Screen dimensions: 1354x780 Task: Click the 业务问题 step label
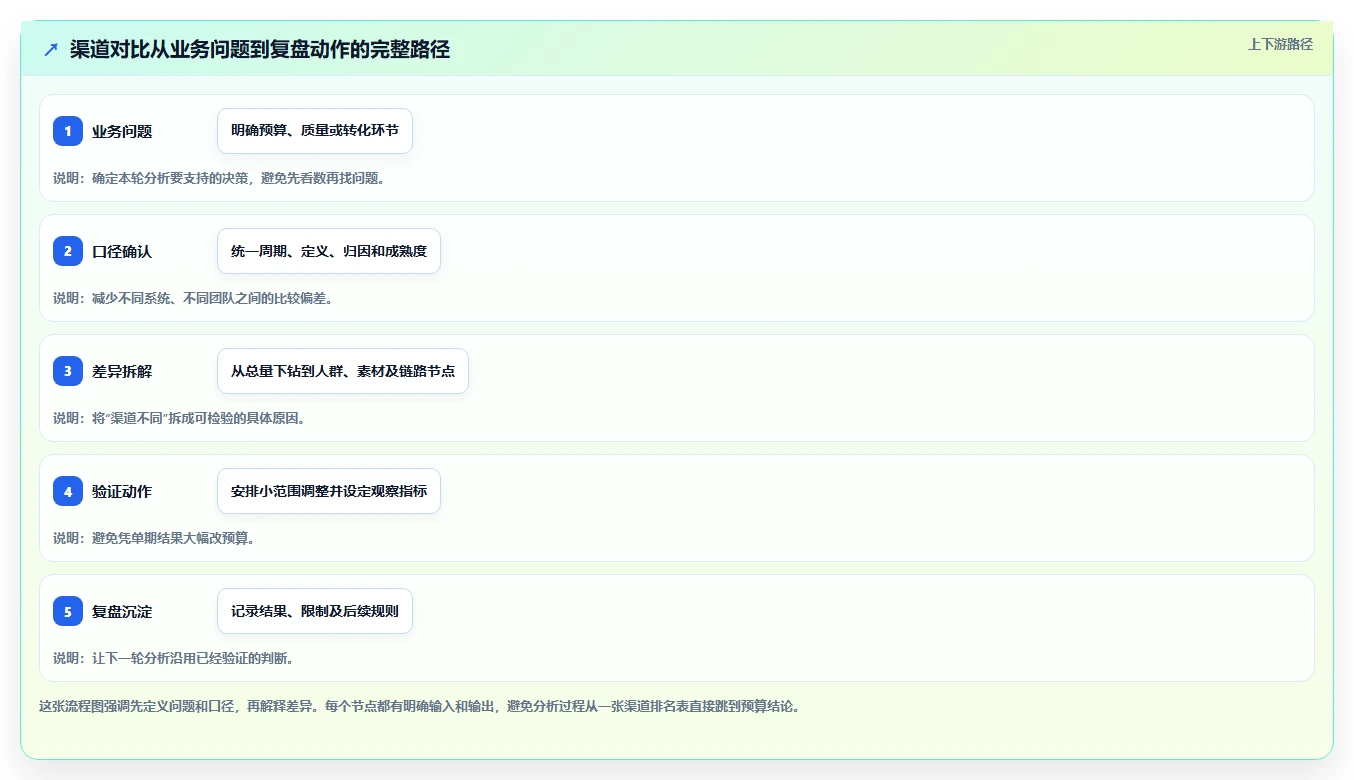122,131
